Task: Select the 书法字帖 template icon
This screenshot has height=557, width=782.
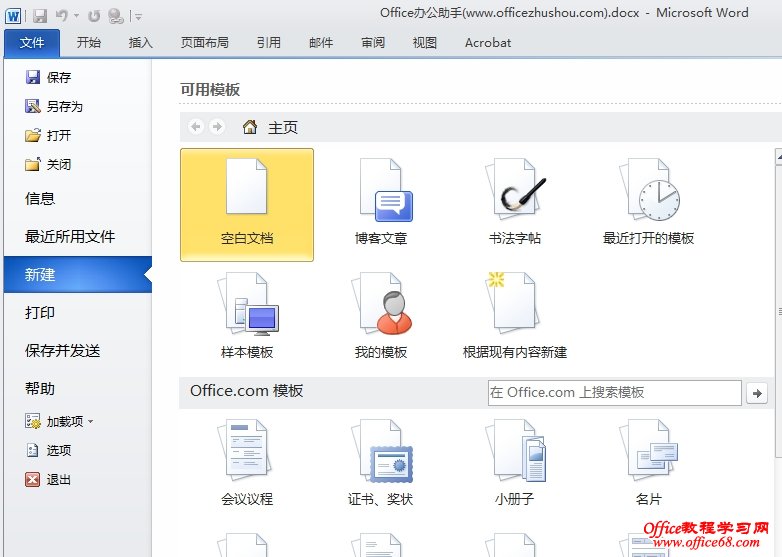Action: [515, 190]
